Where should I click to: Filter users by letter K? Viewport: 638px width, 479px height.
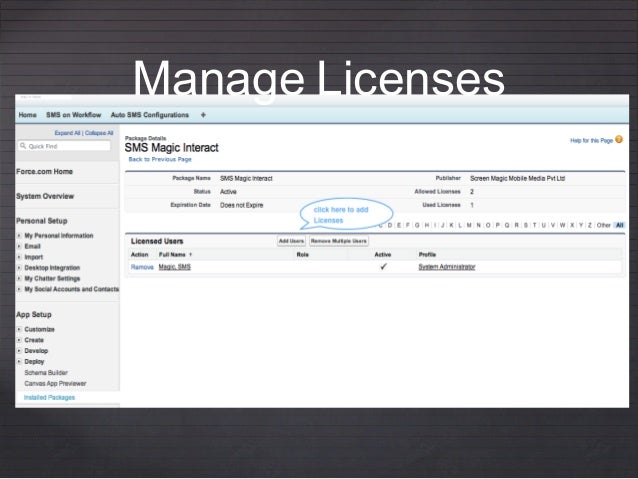click(x=451, y=225)
